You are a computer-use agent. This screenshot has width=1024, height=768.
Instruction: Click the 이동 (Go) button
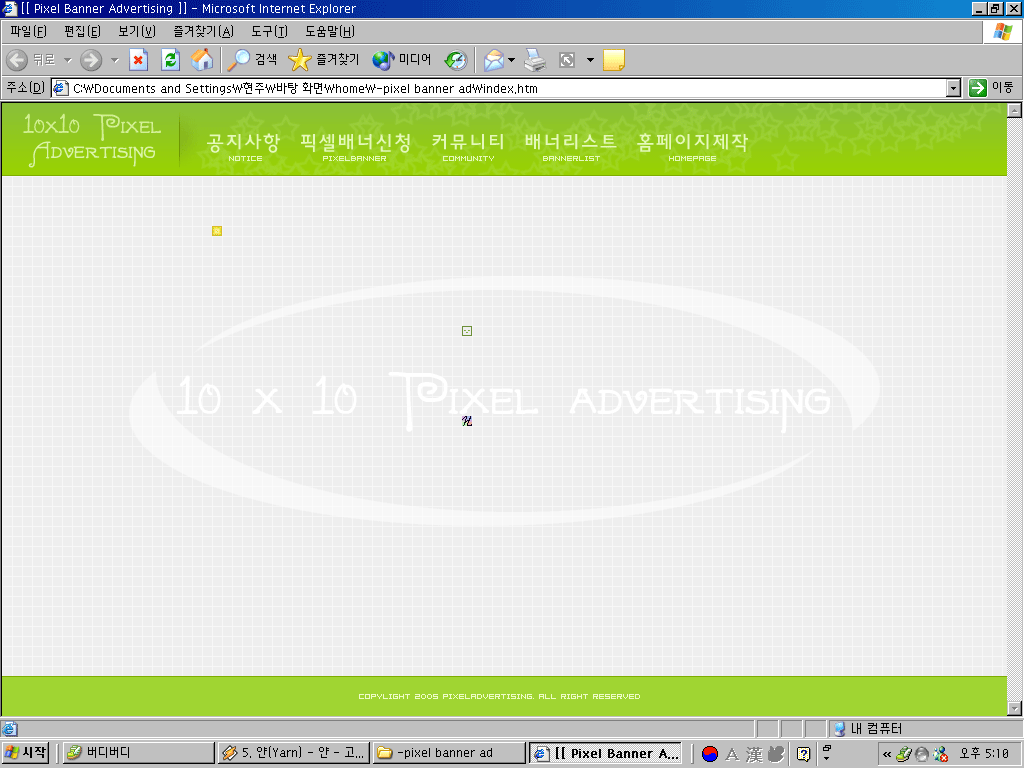(991, 88)
